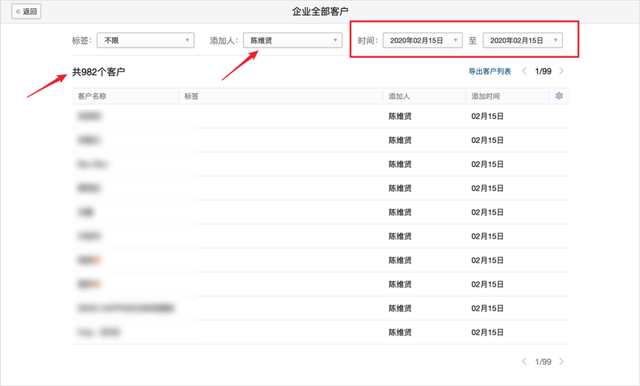Select the first customer row
Screen dimensions: 640x386
tap(320, 116)
